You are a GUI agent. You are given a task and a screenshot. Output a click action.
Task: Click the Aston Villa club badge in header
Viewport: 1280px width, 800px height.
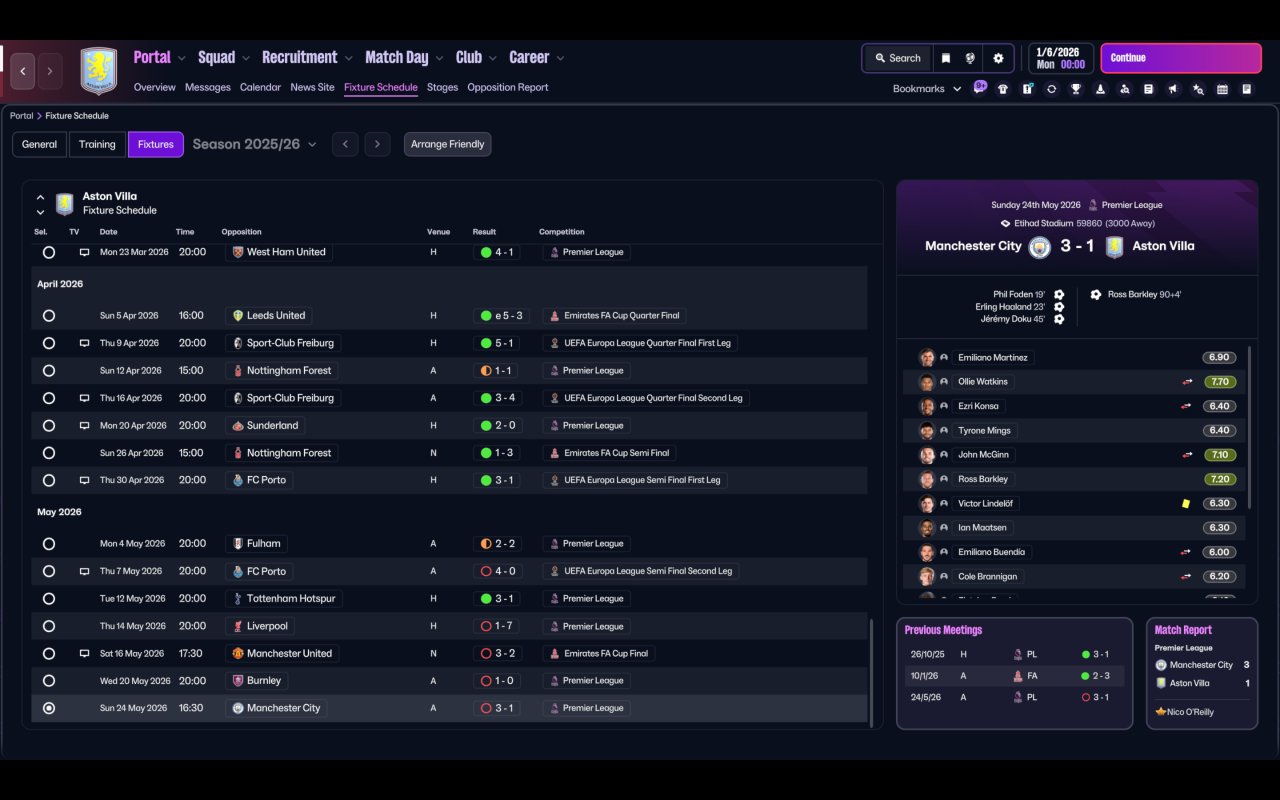point(99,71)
